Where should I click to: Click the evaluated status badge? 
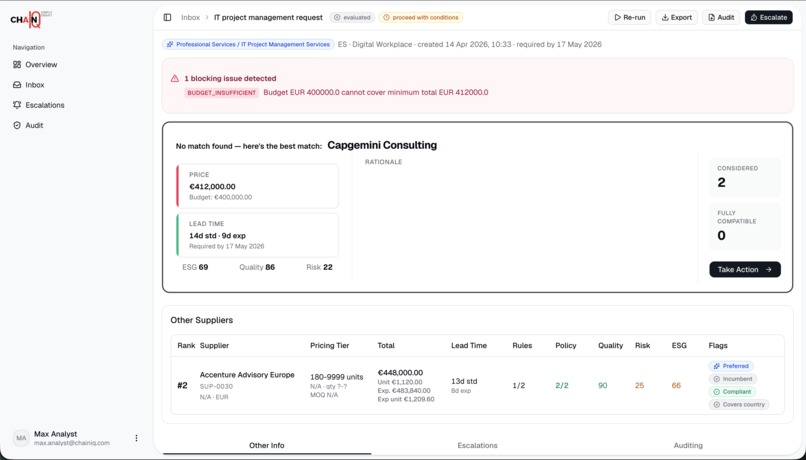coord(352,17)
